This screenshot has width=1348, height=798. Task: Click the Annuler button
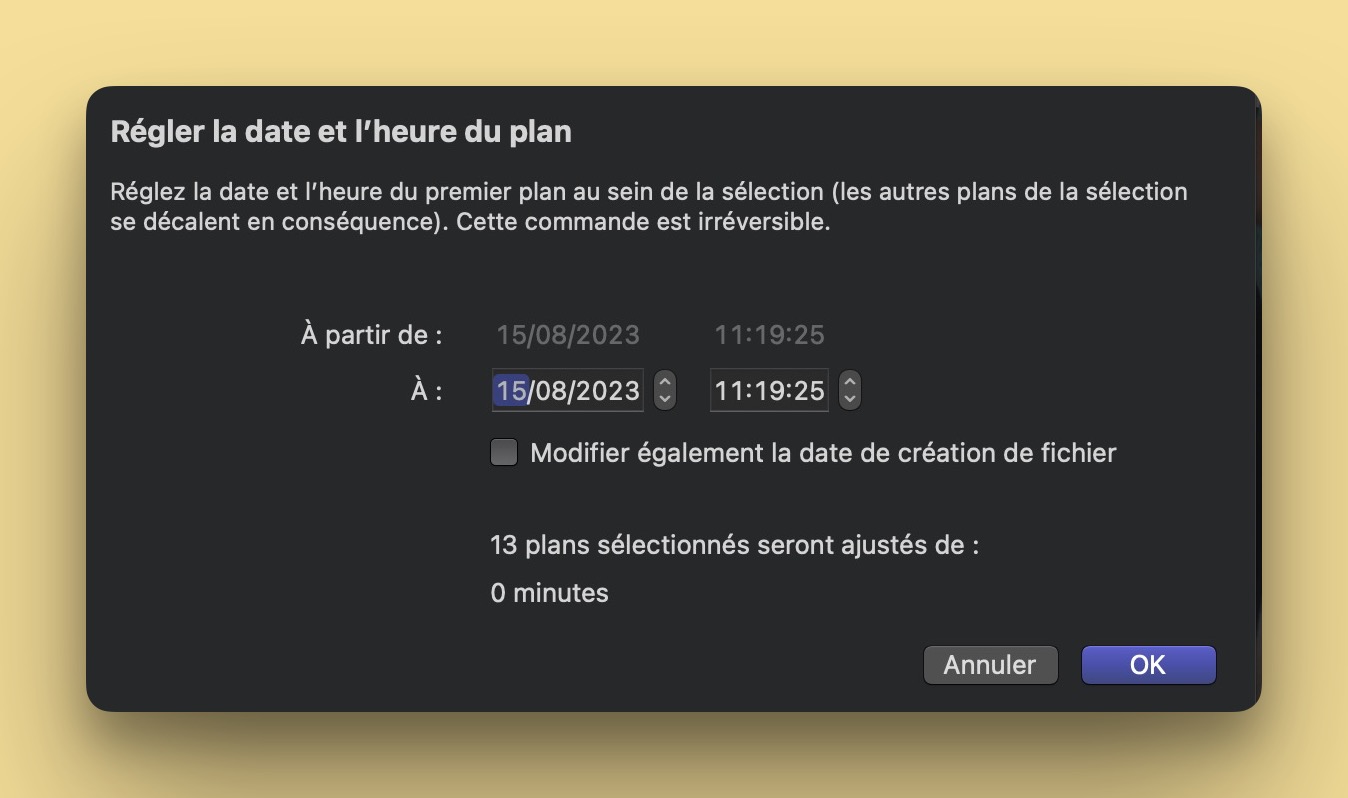click(x=990, y=665)
